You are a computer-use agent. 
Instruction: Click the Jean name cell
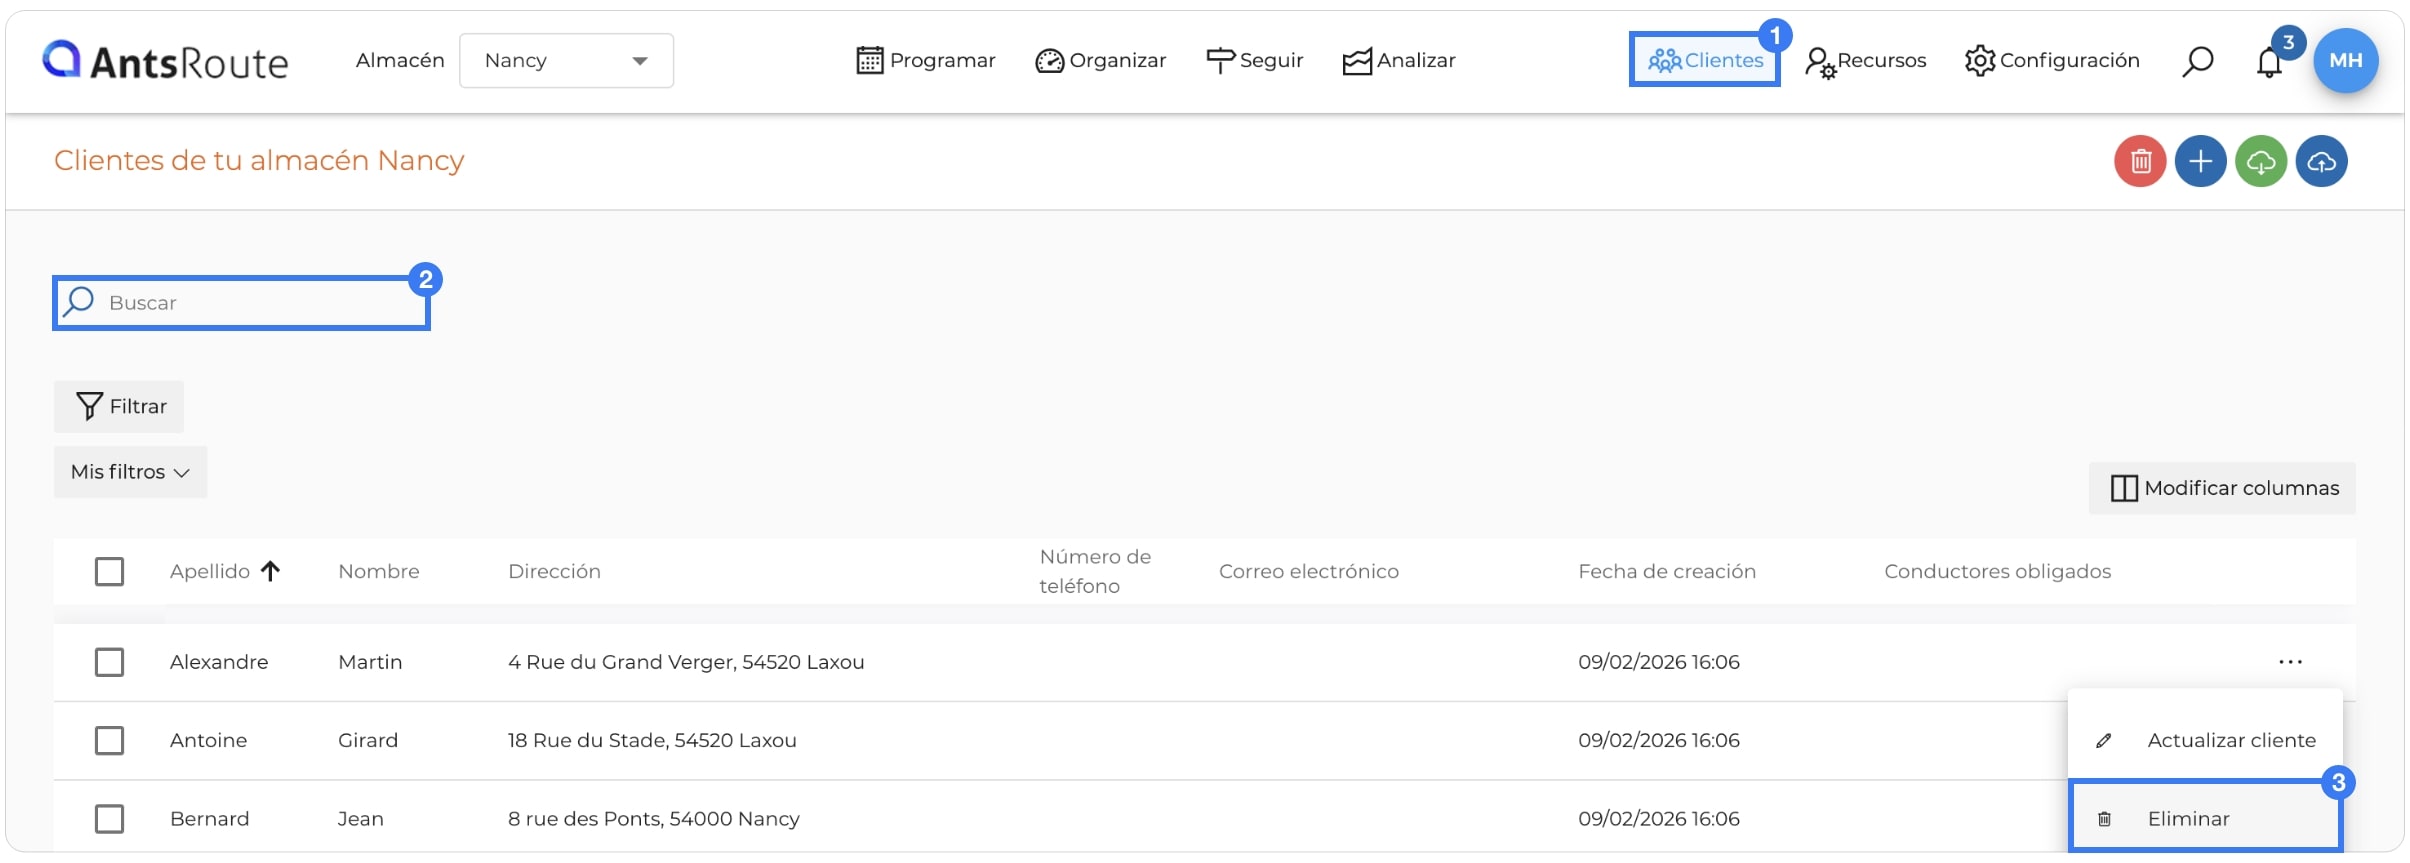tap(360, 819)
